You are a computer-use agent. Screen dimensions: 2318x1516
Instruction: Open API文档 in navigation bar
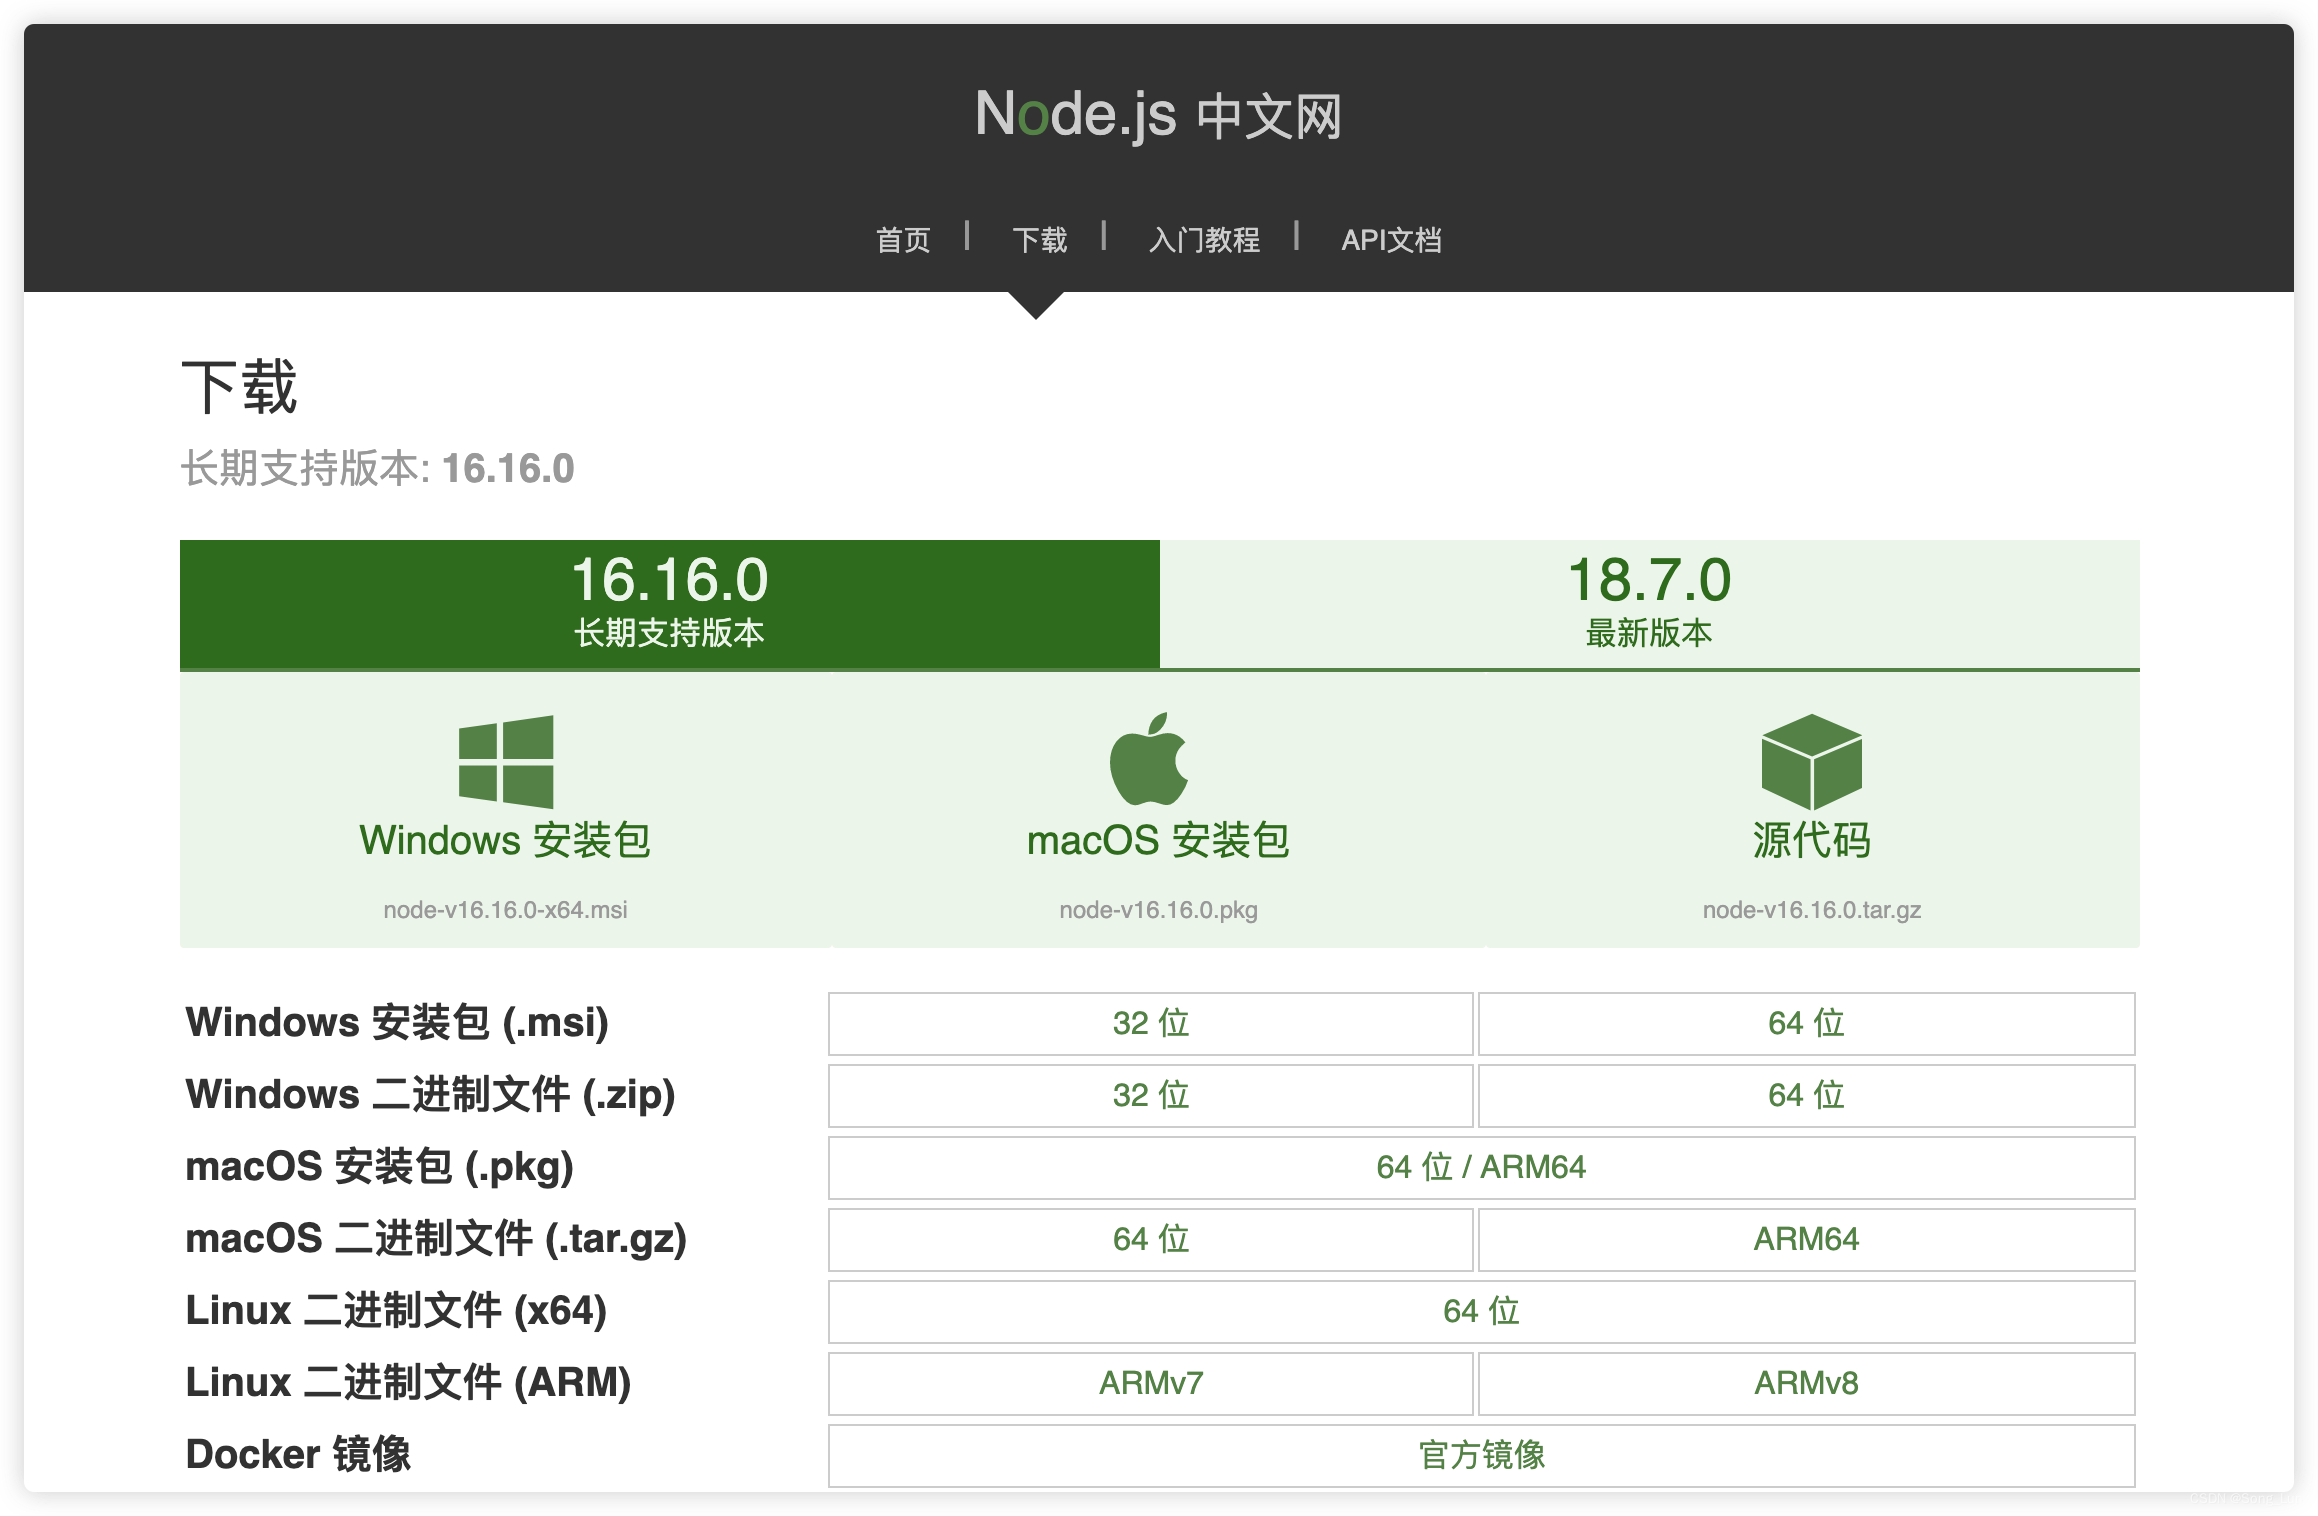(1391, 240)
